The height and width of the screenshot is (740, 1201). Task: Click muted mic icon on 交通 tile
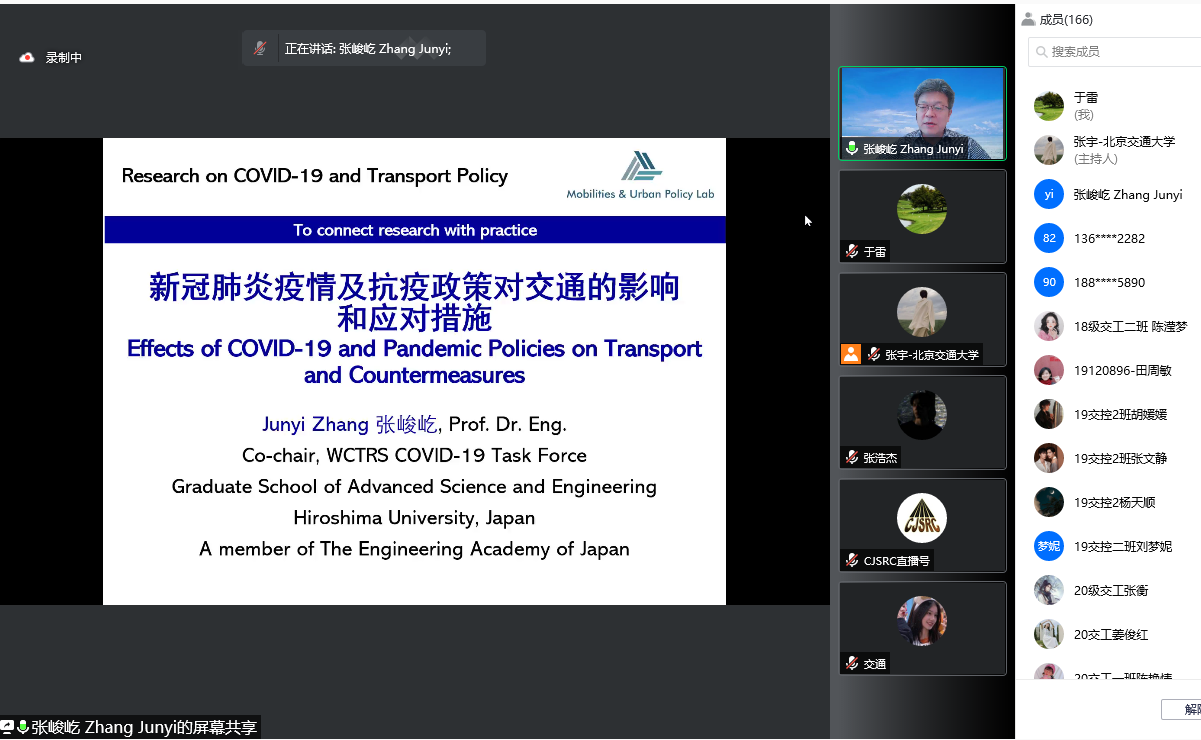click(851, 664)
